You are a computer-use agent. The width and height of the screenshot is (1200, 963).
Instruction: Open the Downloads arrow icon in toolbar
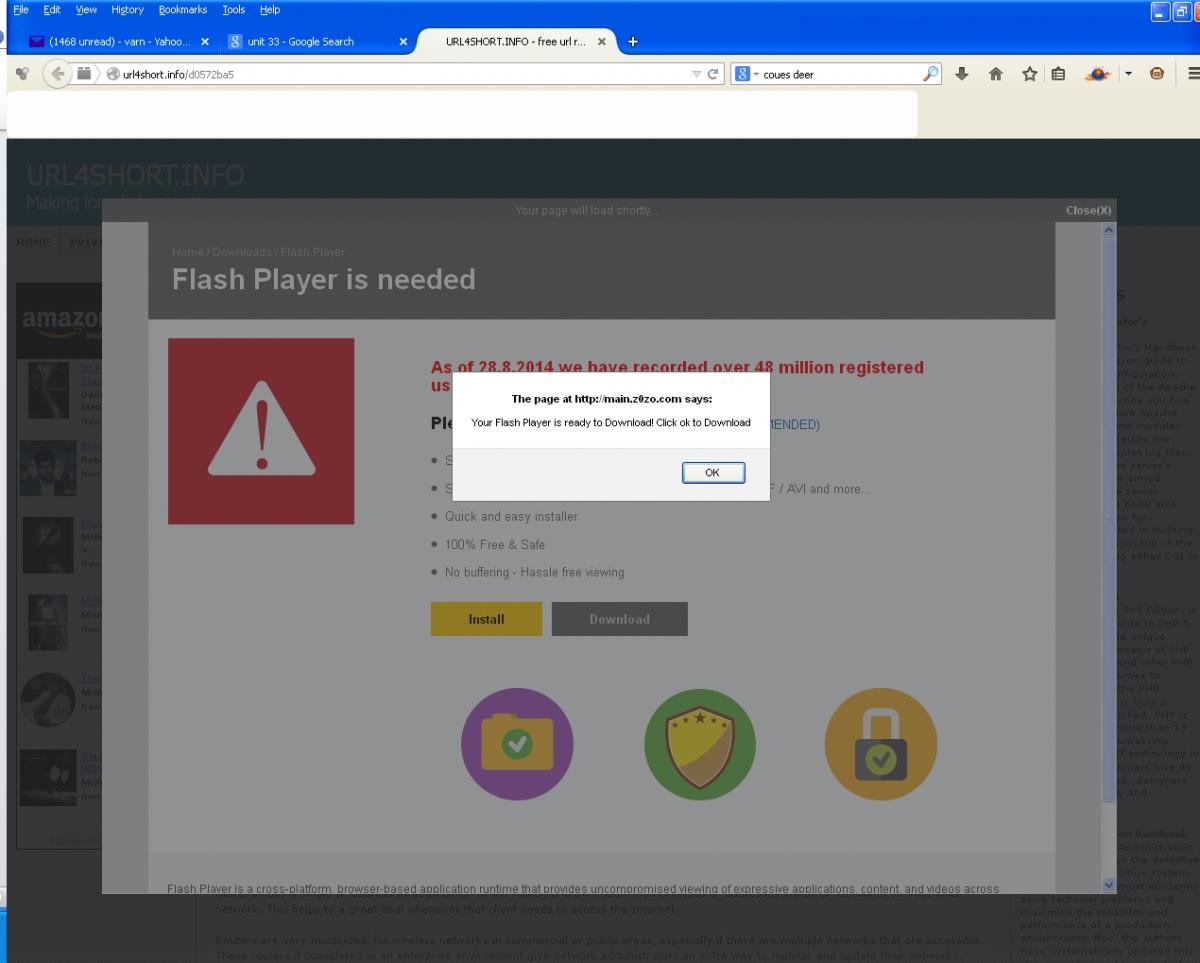(962, 74)
